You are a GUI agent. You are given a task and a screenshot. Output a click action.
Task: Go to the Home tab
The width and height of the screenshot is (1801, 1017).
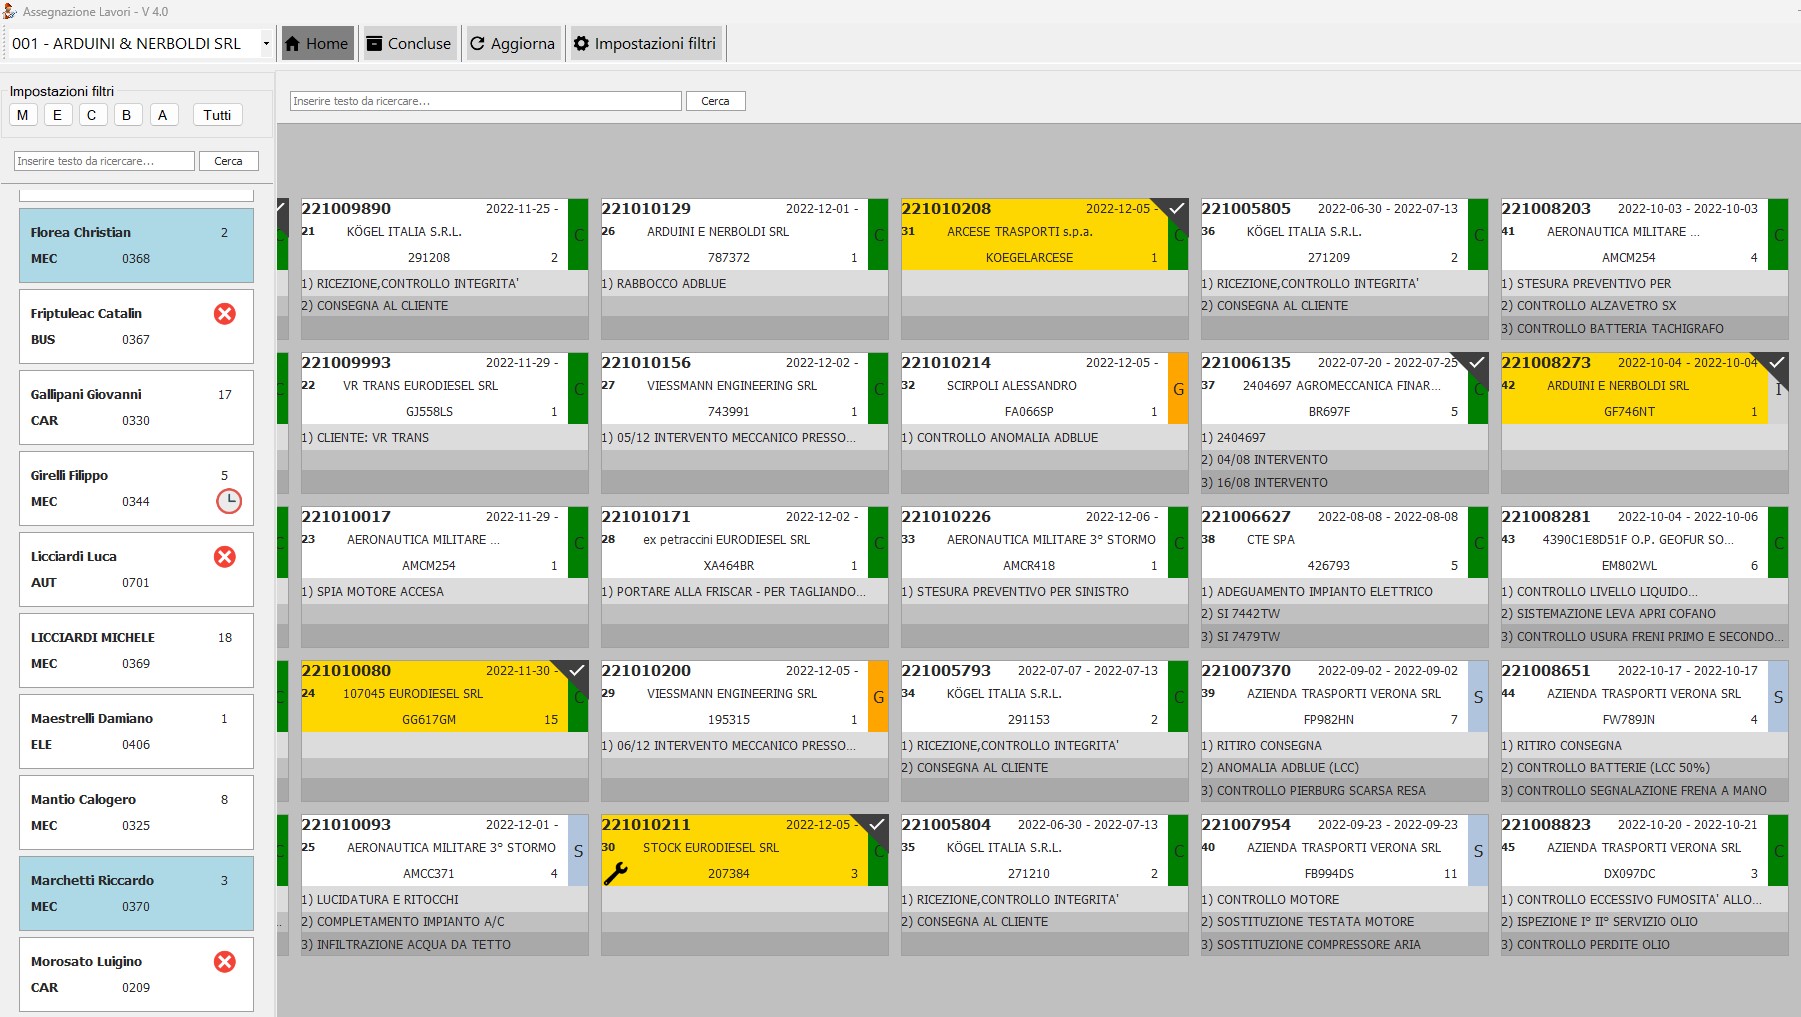317,44
